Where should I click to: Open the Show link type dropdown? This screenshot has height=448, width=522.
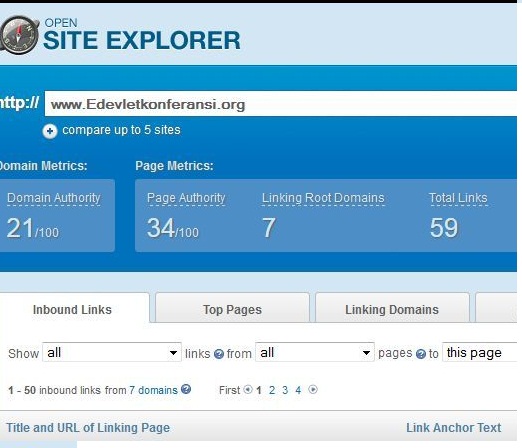112,352
